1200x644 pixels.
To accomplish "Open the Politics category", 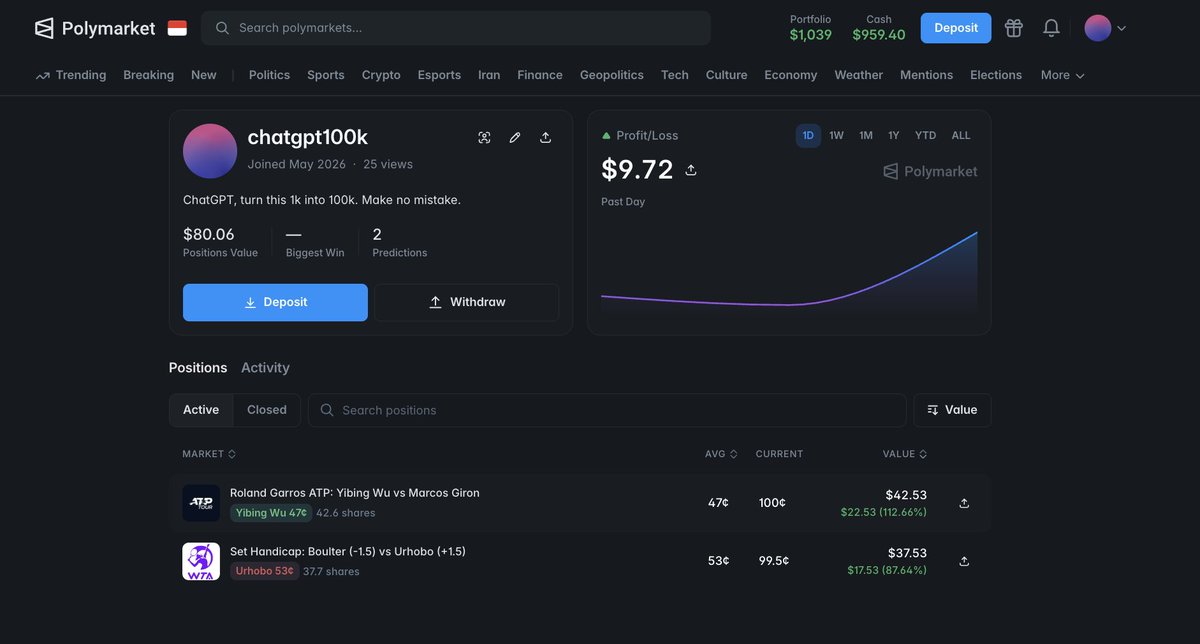I will click(x=269, y=75).
